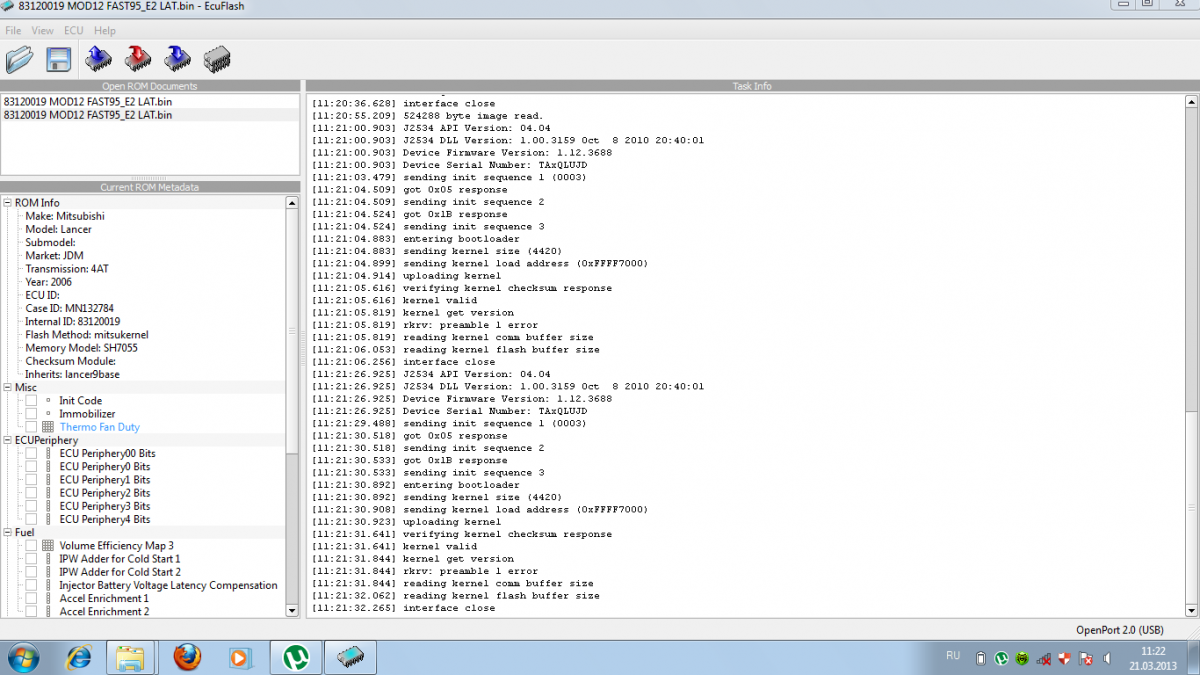Check the Init Code checkbox
Viewport: 1200px width, 675px height.
tap(31, 401)
